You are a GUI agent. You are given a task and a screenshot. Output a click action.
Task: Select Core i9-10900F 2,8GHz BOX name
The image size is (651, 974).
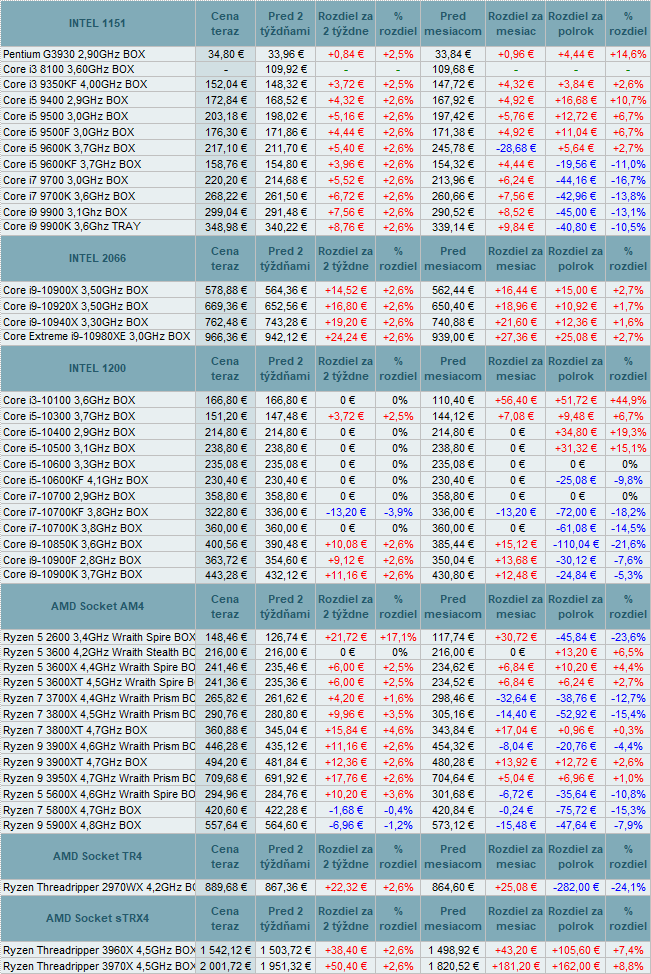72,560
